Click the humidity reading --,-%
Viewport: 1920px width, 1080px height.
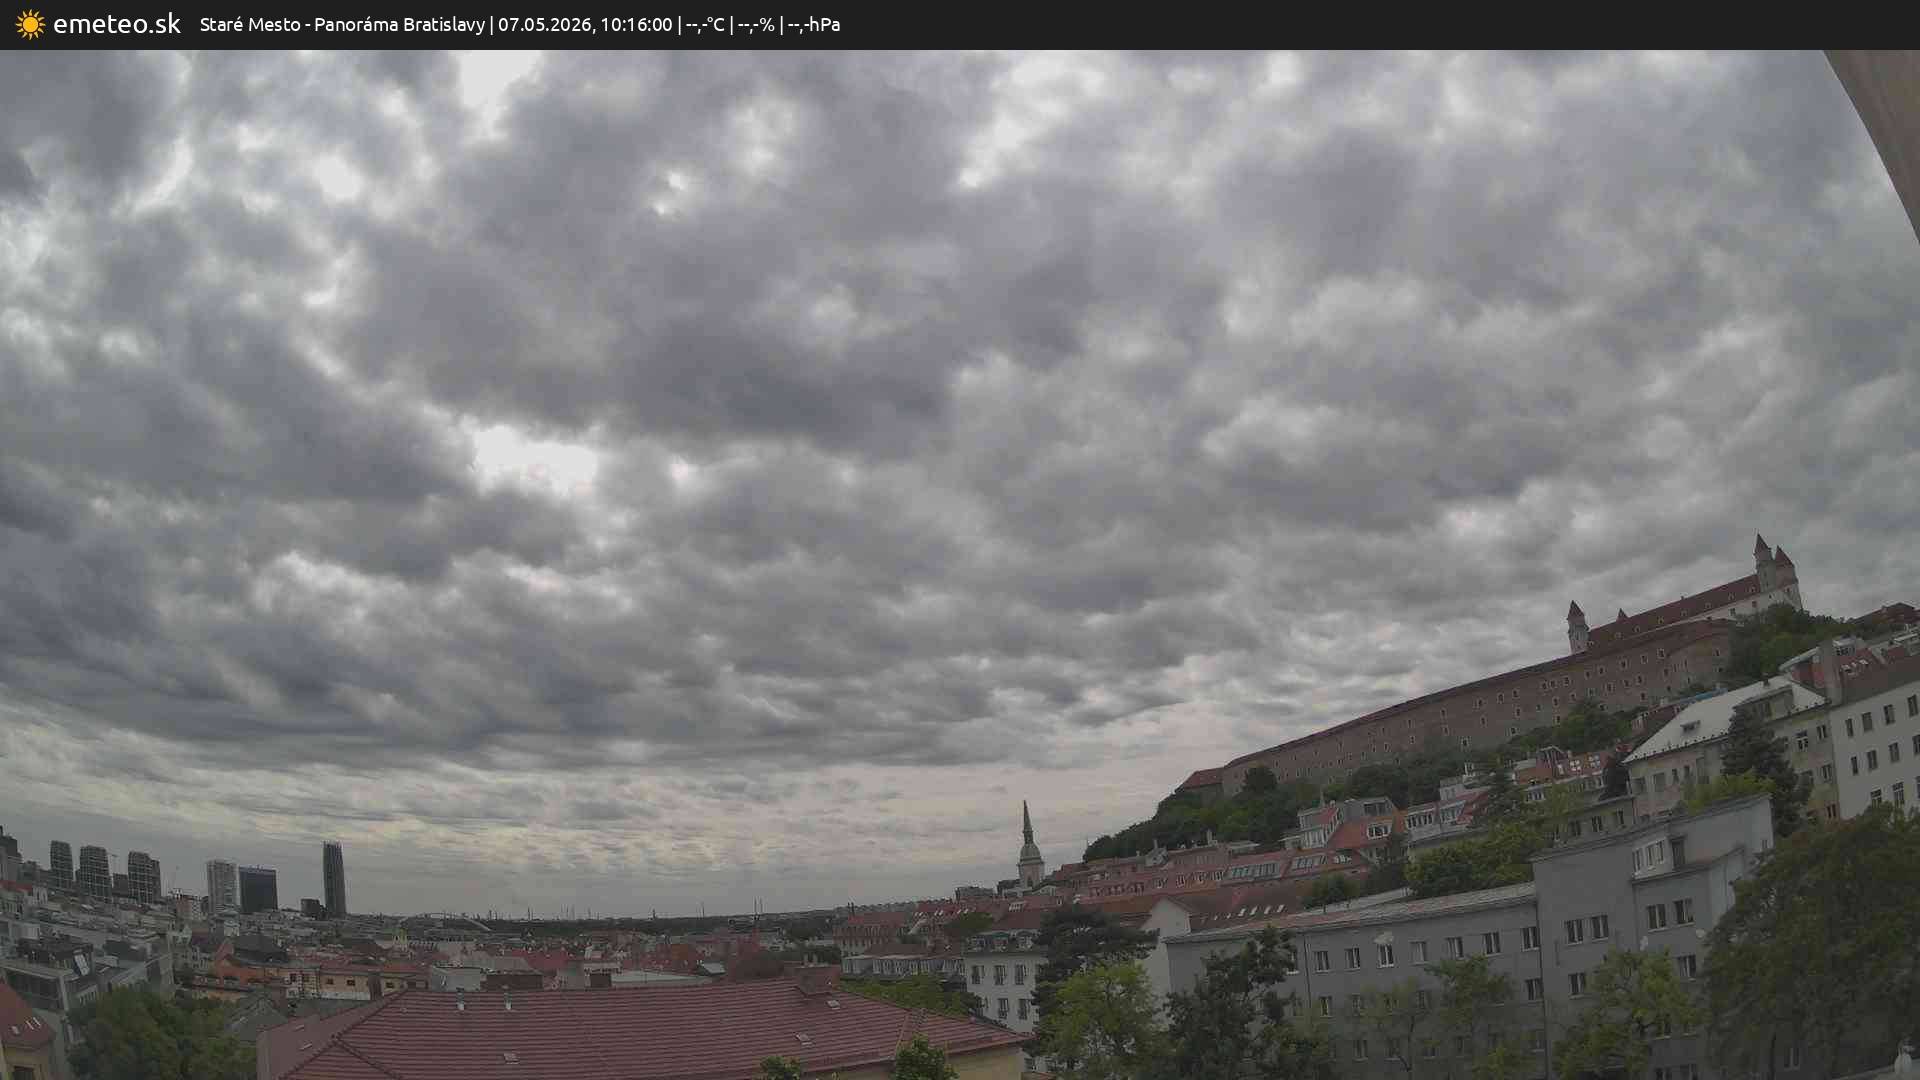pyautogui.click(x=756, y=25)
